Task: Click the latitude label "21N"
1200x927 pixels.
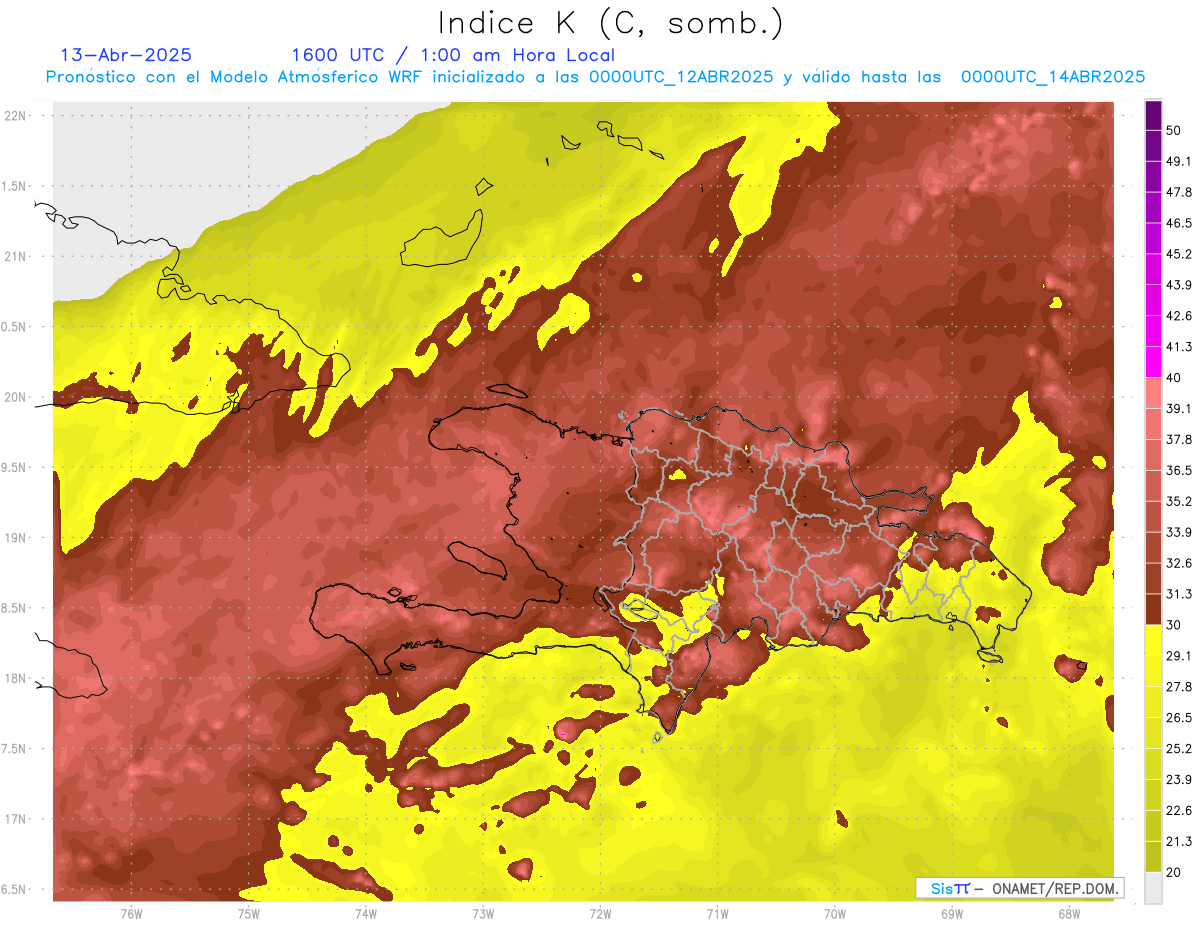Action: coord(16,256)
